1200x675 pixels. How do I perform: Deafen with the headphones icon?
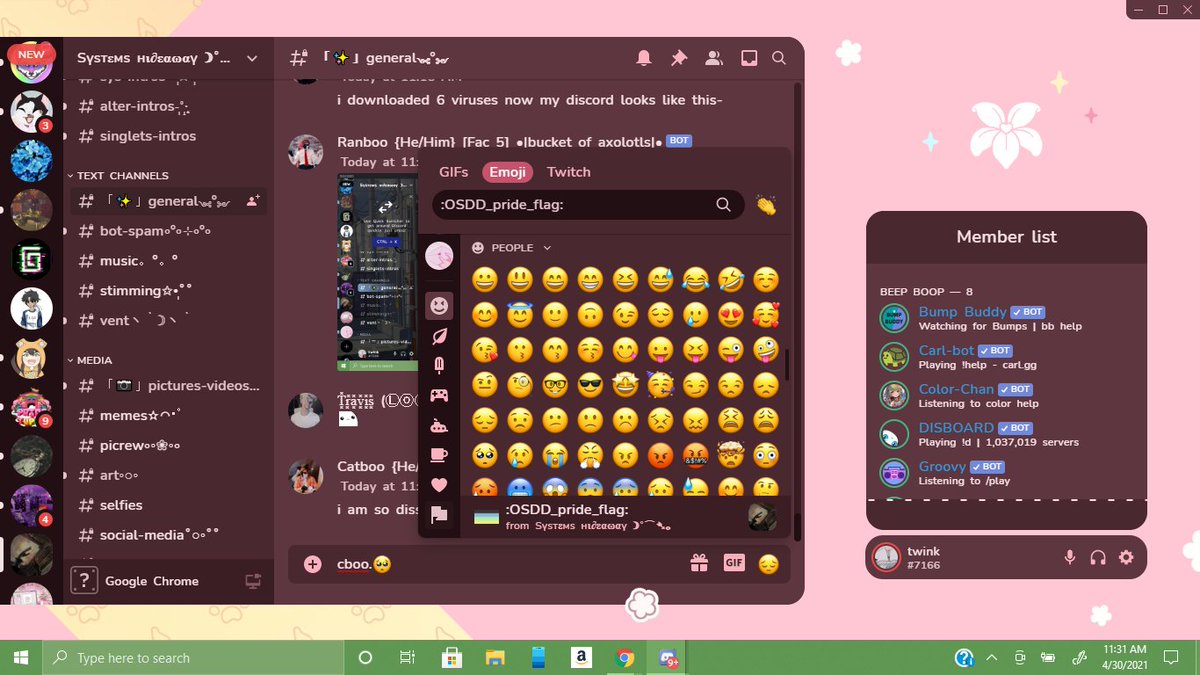[1098, 557]
